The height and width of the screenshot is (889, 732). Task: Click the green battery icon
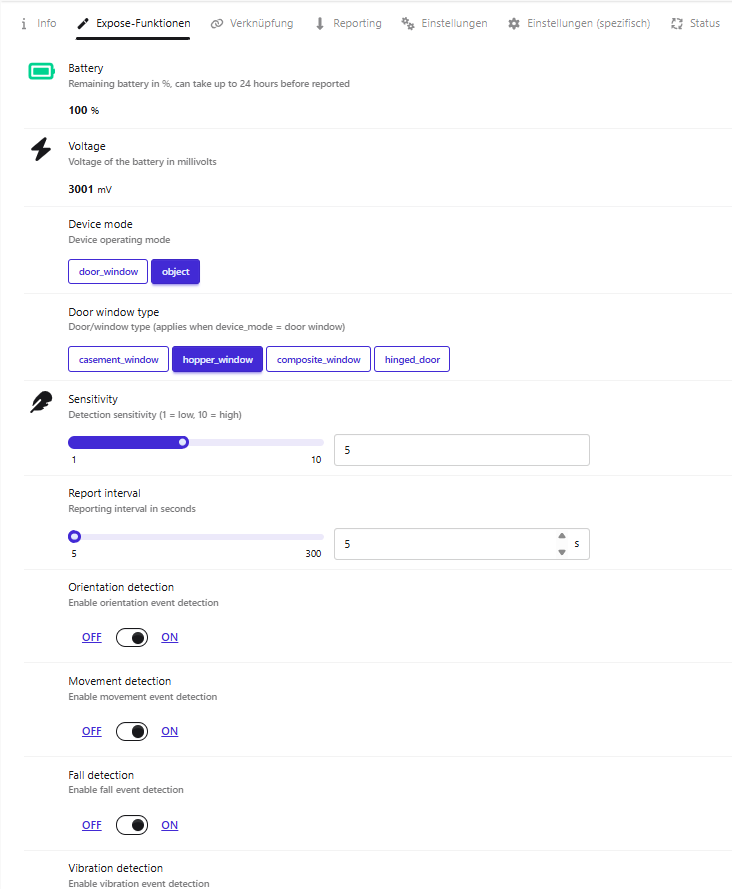point(41,71)
